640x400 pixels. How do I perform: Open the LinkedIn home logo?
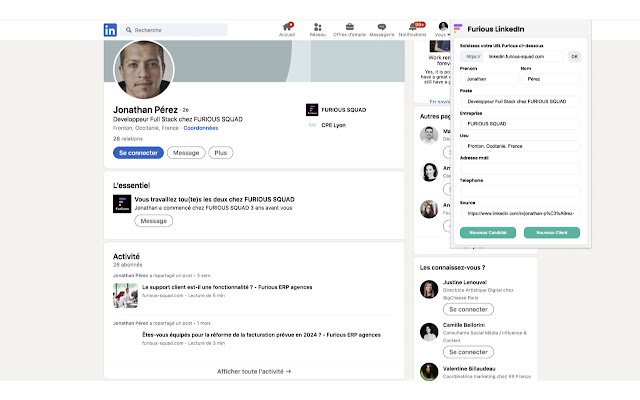[110, 30]
